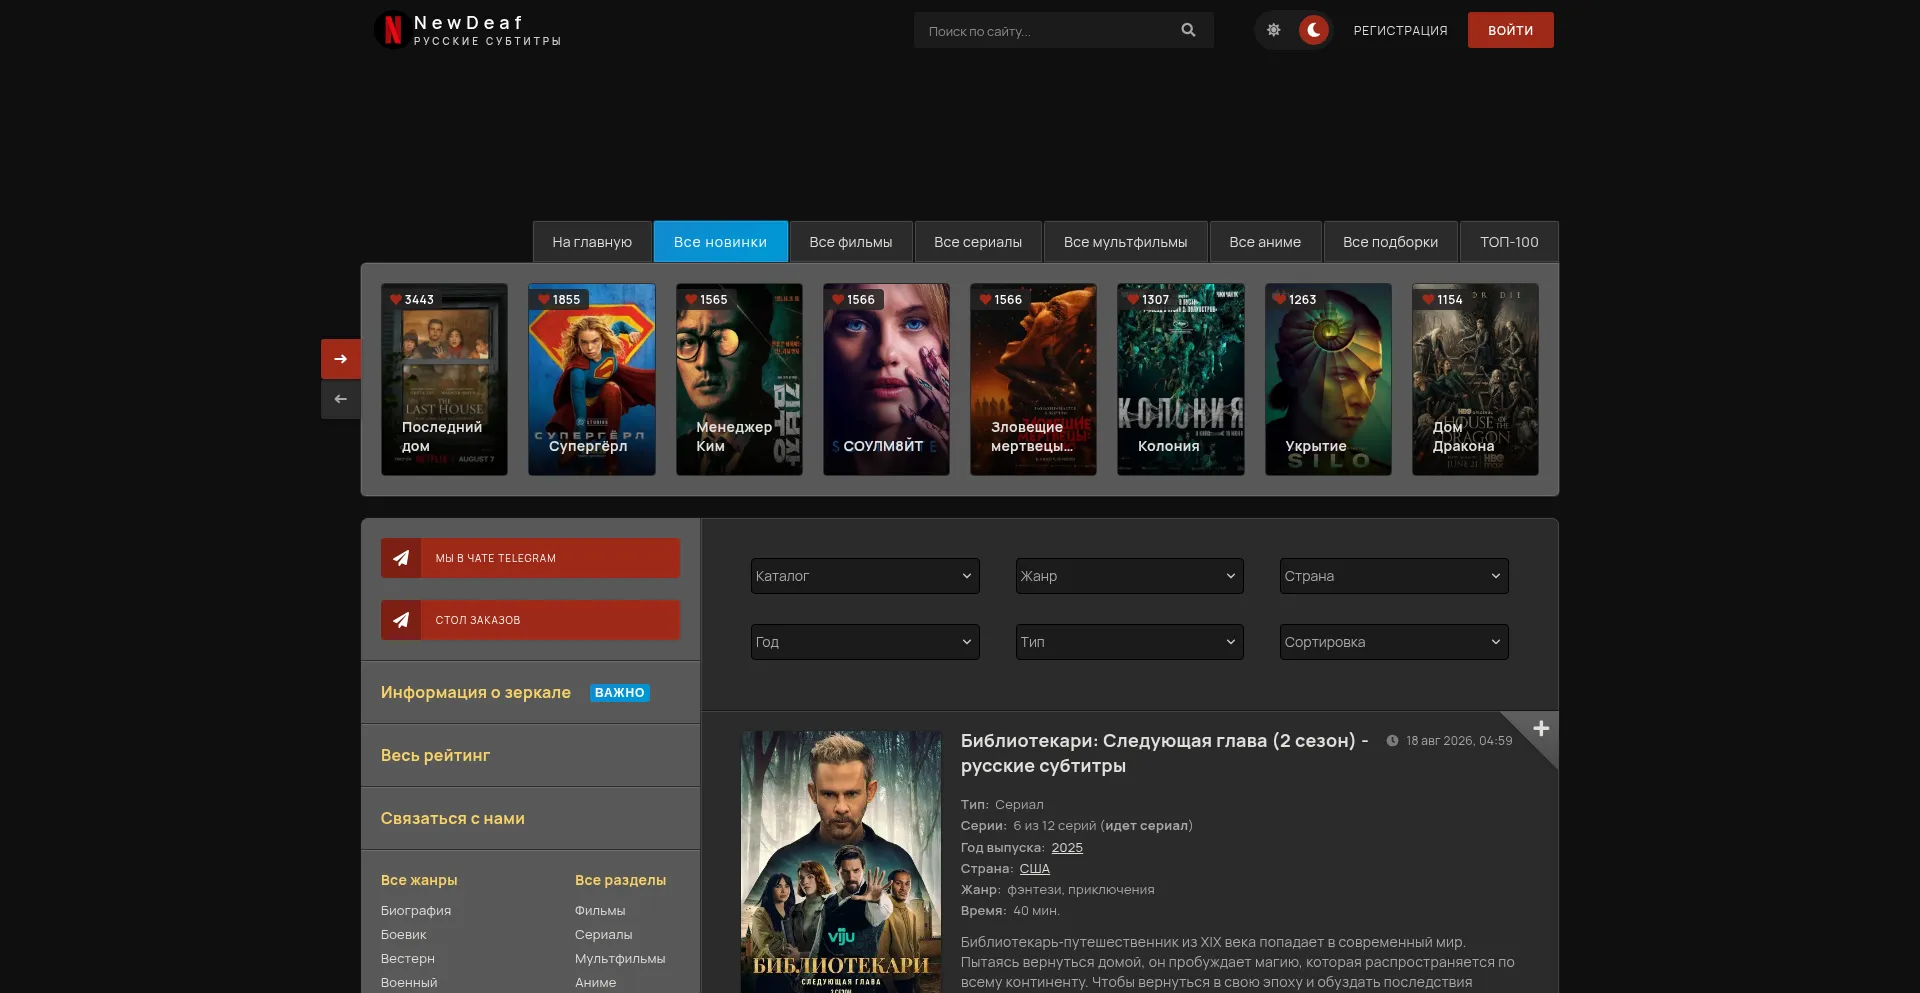Open the Дом Дракона poster
Screen dimensions: 1920x993
1475,379
